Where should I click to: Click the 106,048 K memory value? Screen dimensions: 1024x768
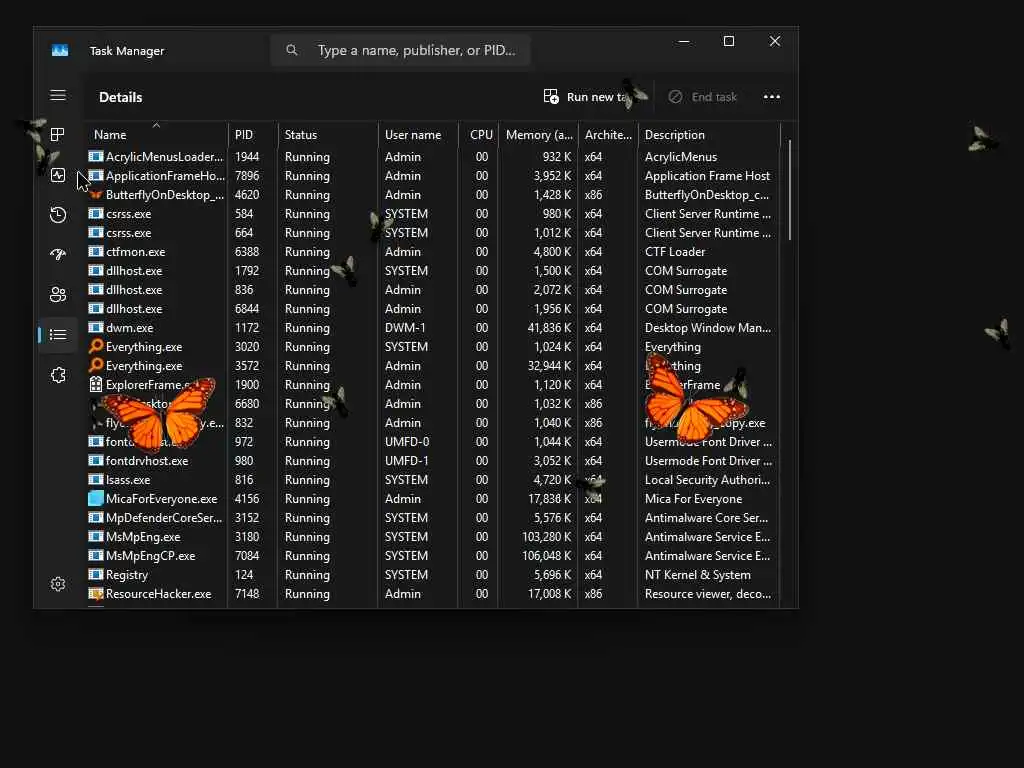click(547, 556)
